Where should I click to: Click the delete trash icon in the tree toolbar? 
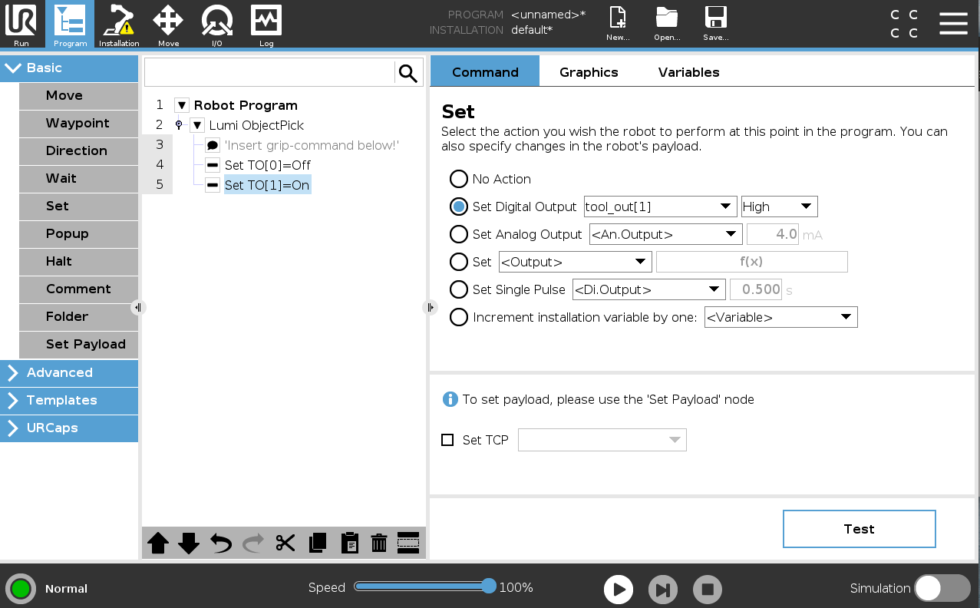coord(379,543)
